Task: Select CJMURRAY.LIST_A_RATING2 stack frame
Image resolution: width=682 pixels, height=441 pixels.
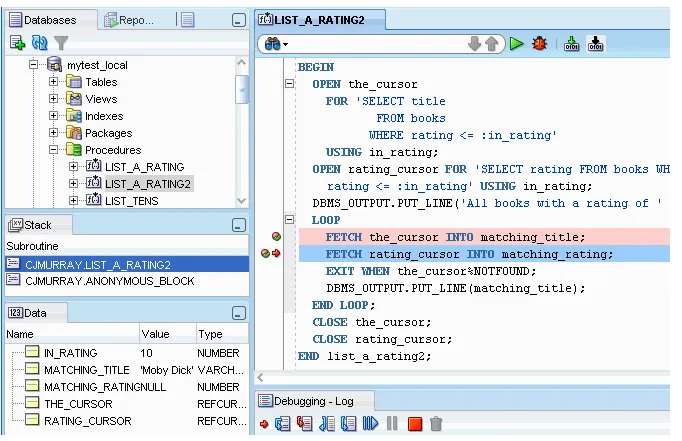Action: click(x=127, y=264)
